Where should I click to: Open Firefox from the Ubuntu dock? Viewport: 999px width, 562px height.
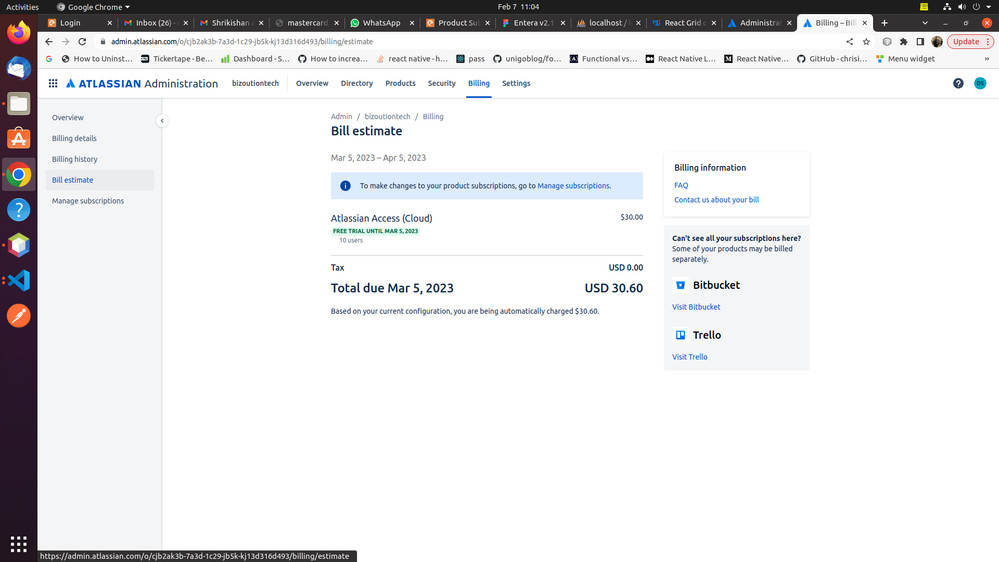(x=18, y=33)
